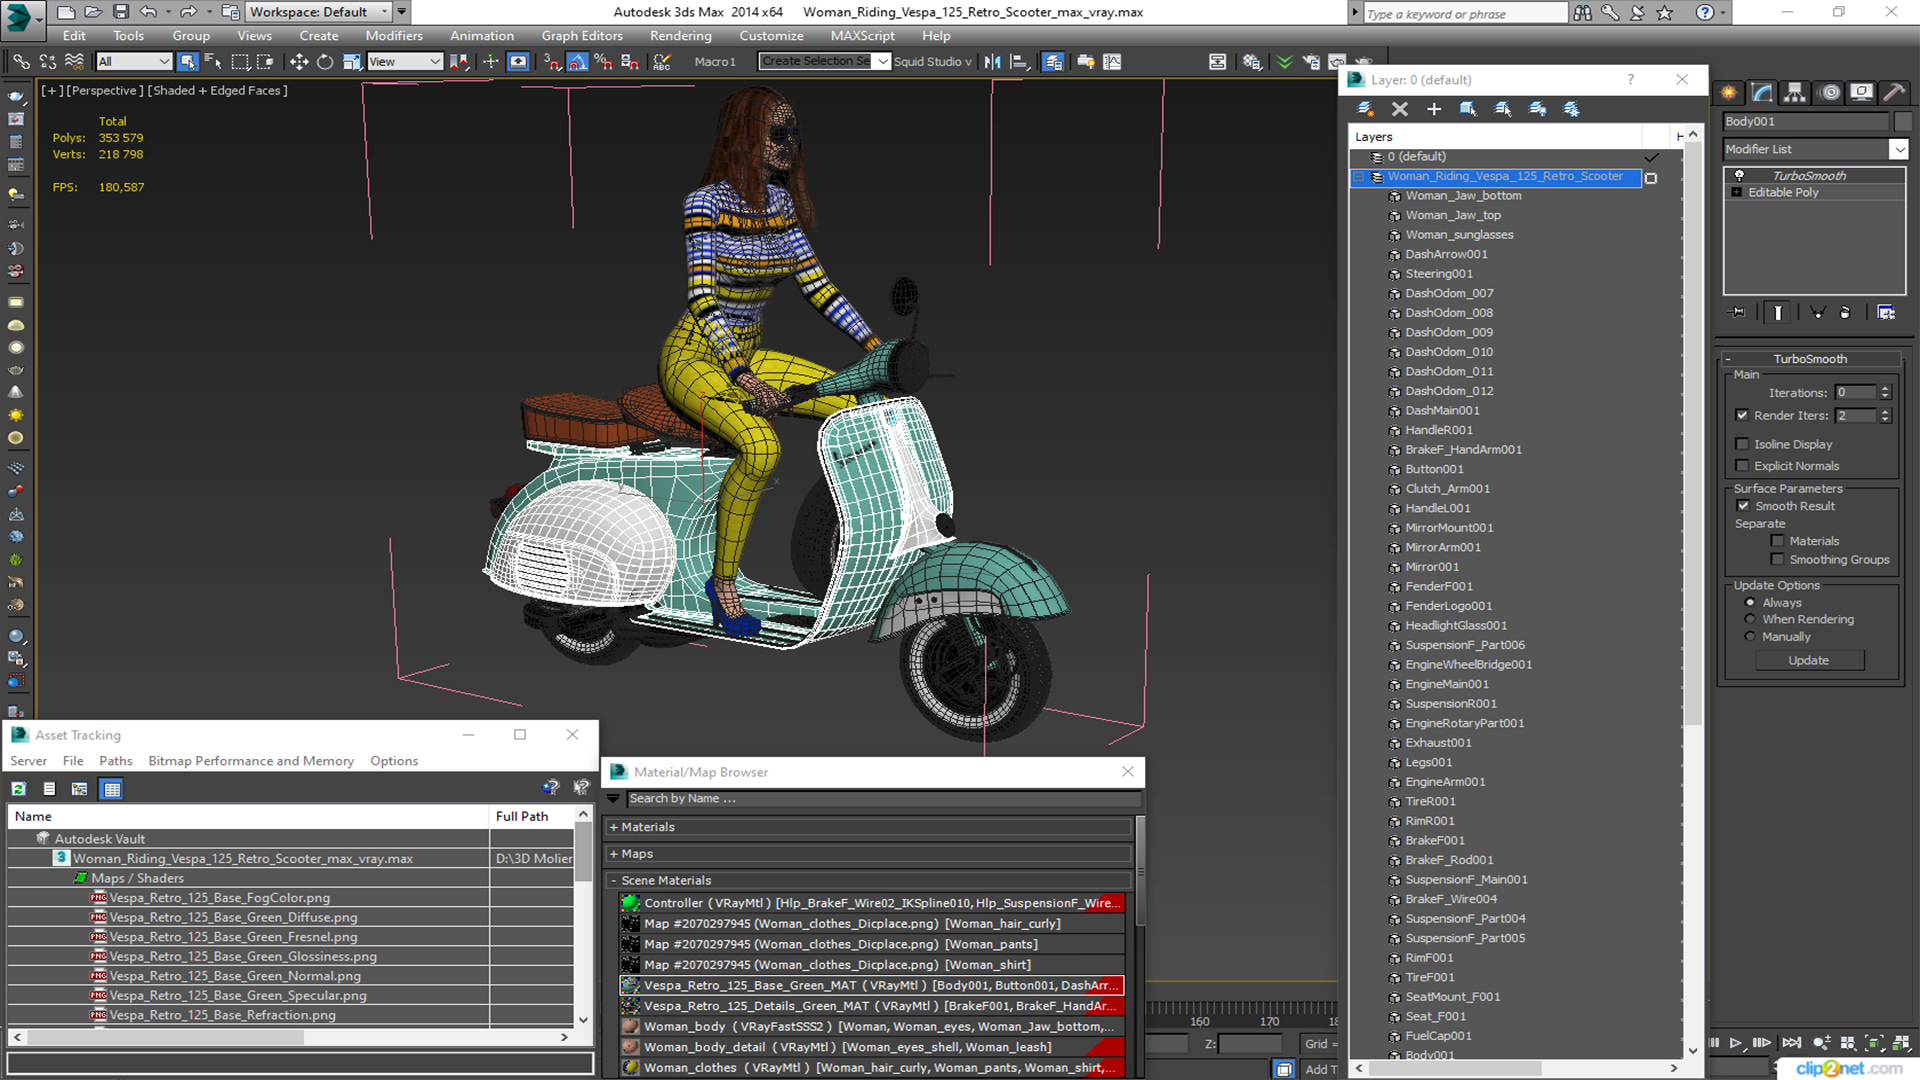Screen dimensions: 1920x1080
Task: Toggle Explicit Normals checkbox
Action: point(1742,466)
